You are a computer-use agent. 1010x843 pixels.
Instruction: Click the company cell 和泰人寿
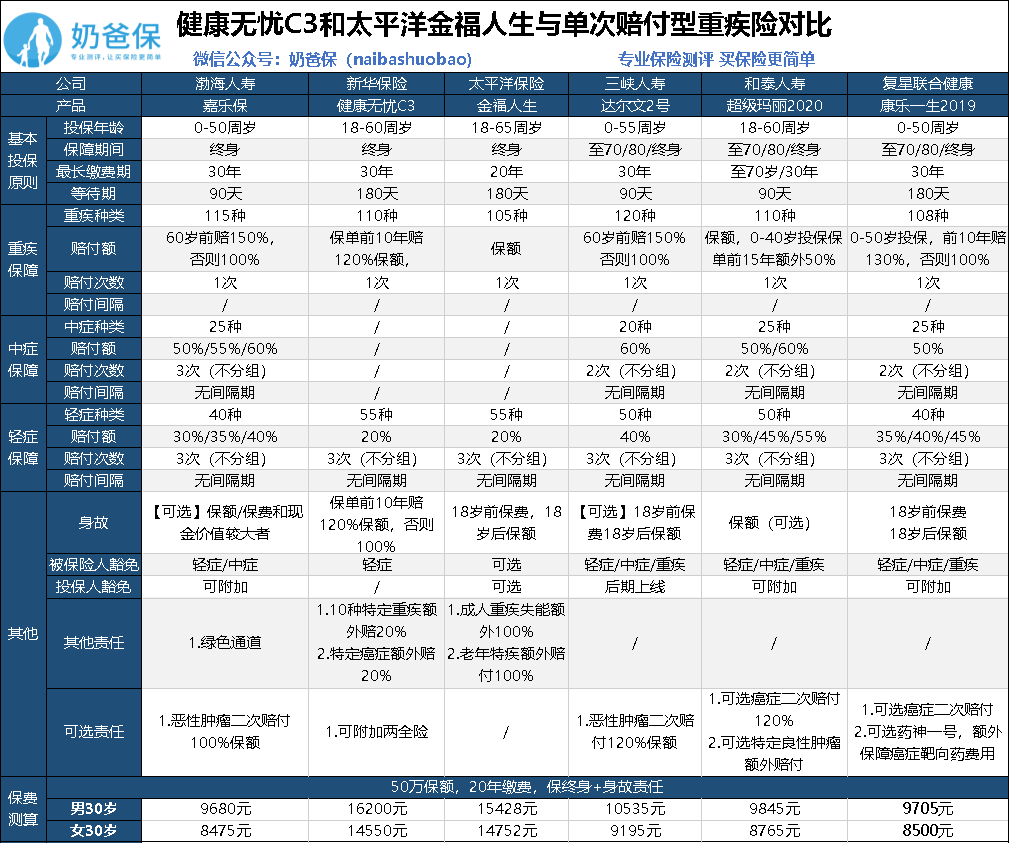click(x=774, y=84)
